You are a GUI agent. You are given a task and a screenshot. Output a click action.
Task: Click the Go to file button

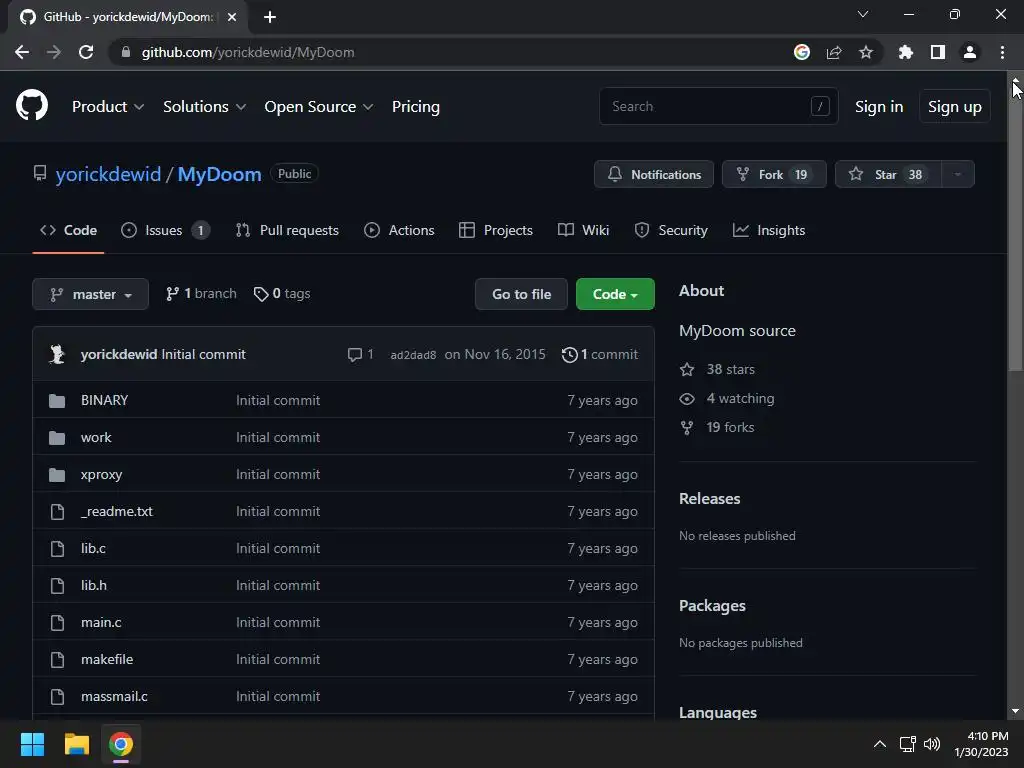pos(521,294)
